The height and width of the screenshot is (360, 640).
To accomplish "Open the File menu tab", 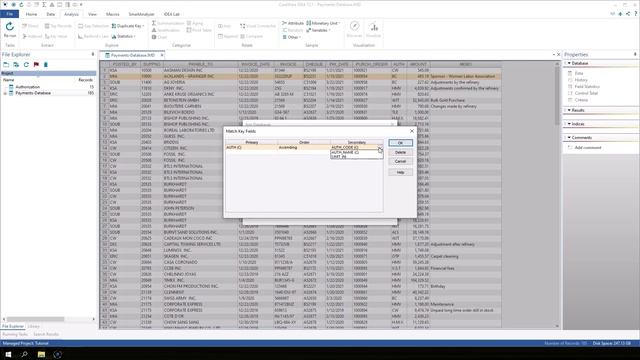I will (9, 14).
